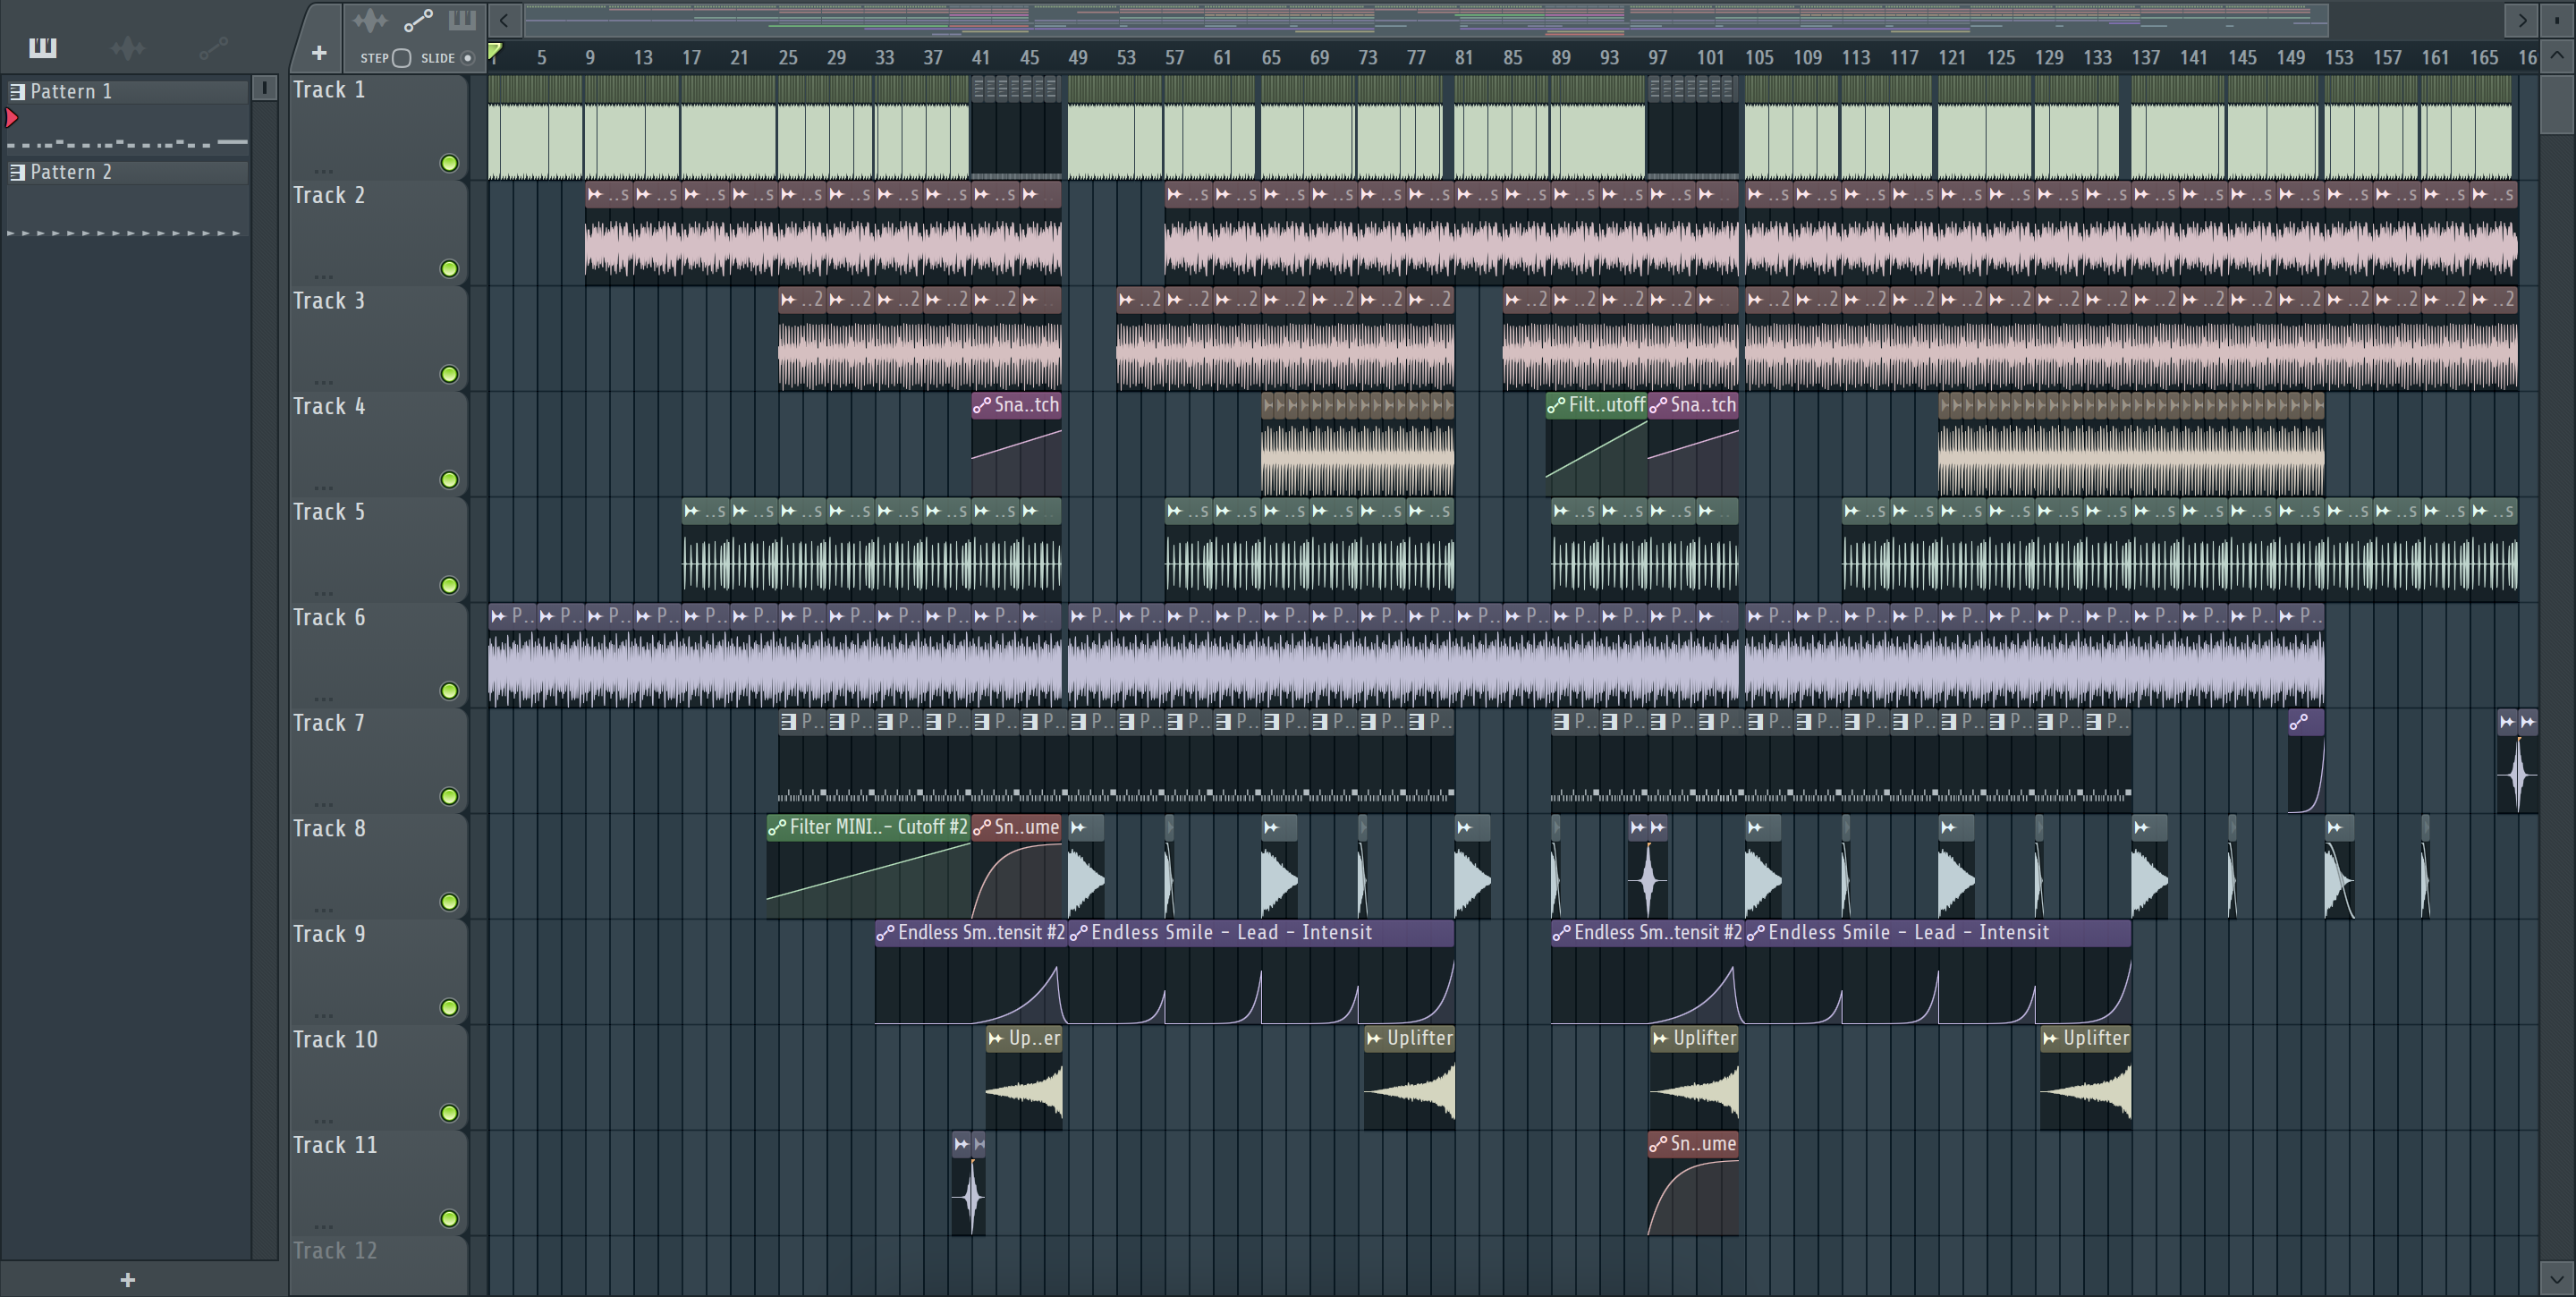Click the piano-roll icon next to Pattern 1
Image resolution: width=2576 pixels, height=1297 pixels.
click(17, 91)
